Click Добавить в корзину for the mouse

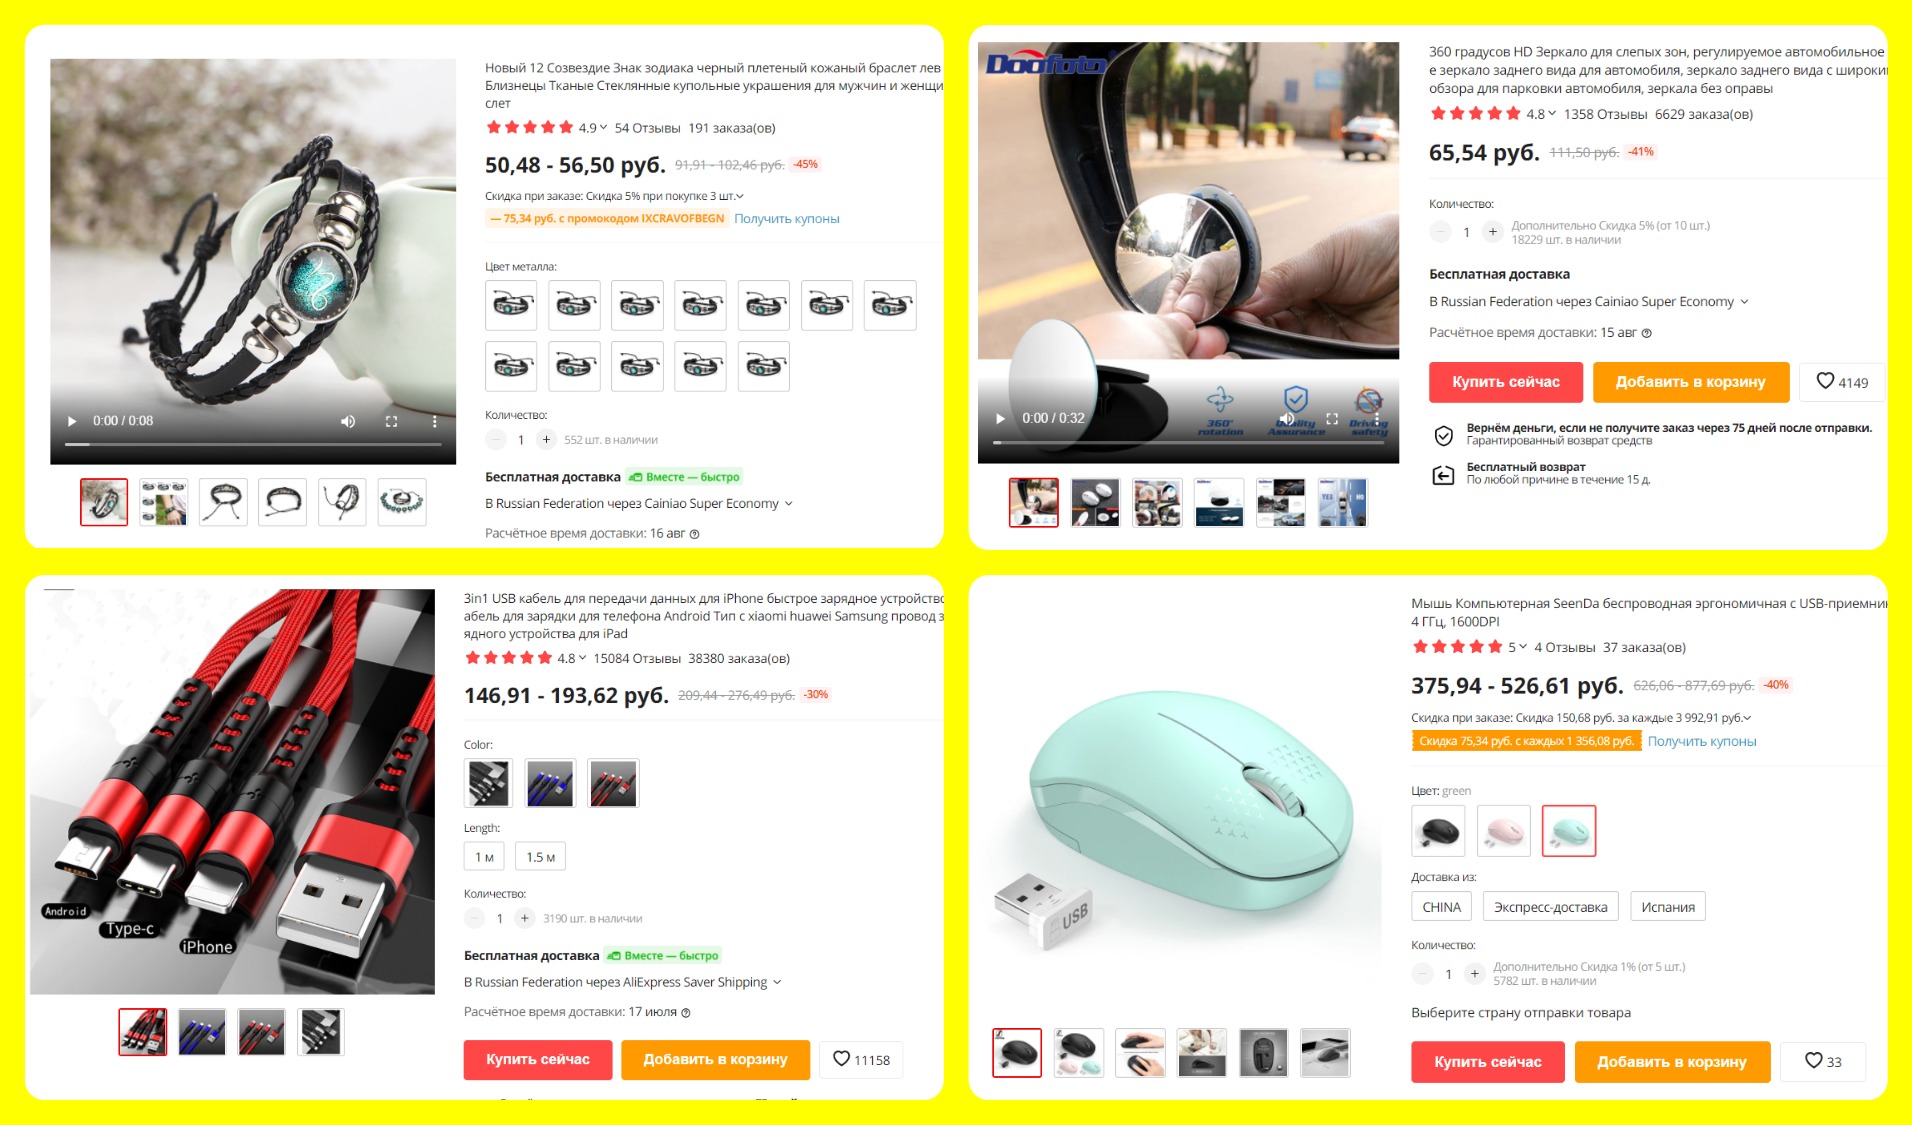tap(1672, 1062)
